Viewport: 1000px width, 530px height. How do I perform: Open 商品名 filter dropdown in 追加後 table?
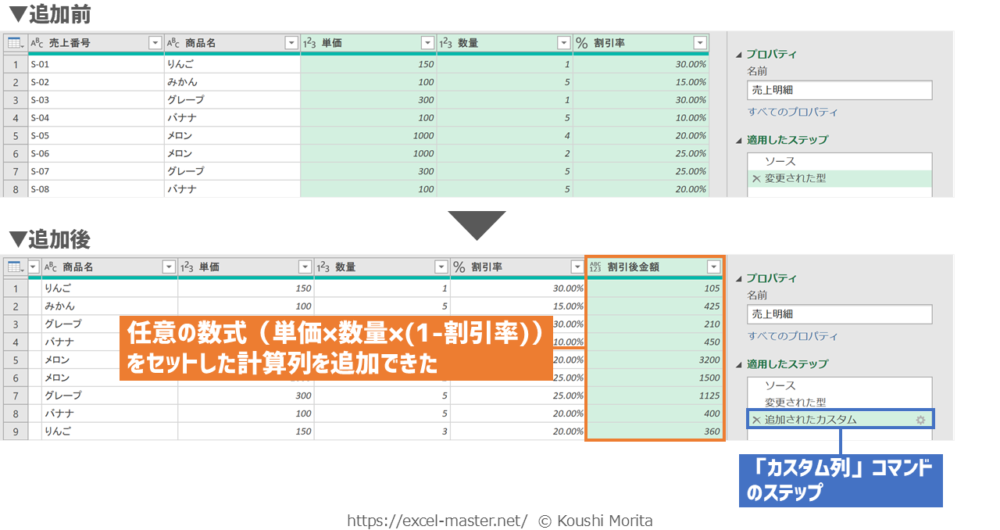(168, 267)
